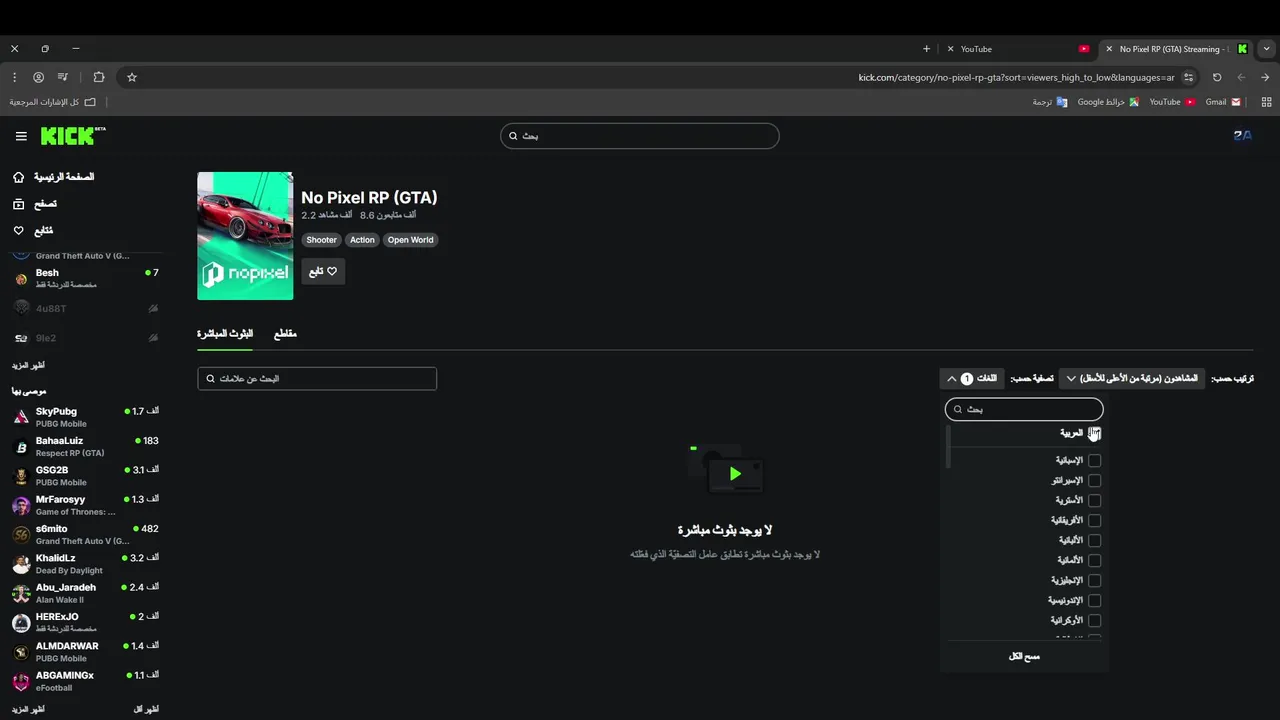The image size is (1280, 720).
Task: Open Following (متابع) heart item in sidebar
Action: tap(33, 231)
